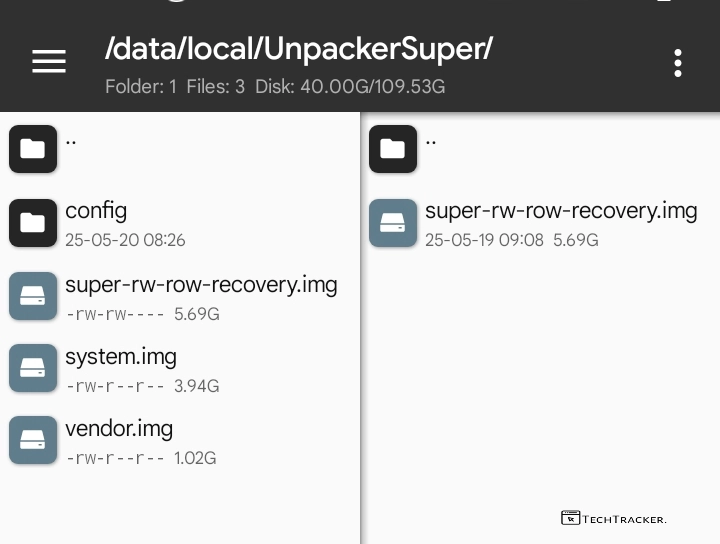Click the TechTracker watermark logo
Viewport: 720px width, 544px height.
613,518
